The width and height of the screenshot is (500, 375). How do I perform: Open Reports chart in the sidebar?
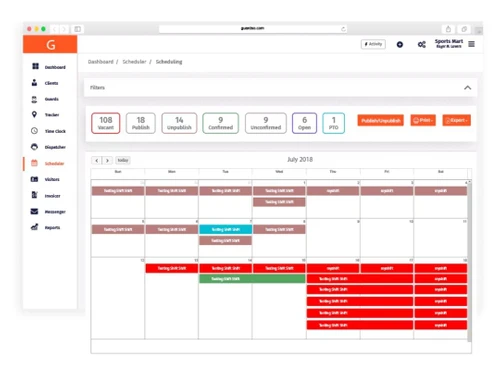click(34, 227)
